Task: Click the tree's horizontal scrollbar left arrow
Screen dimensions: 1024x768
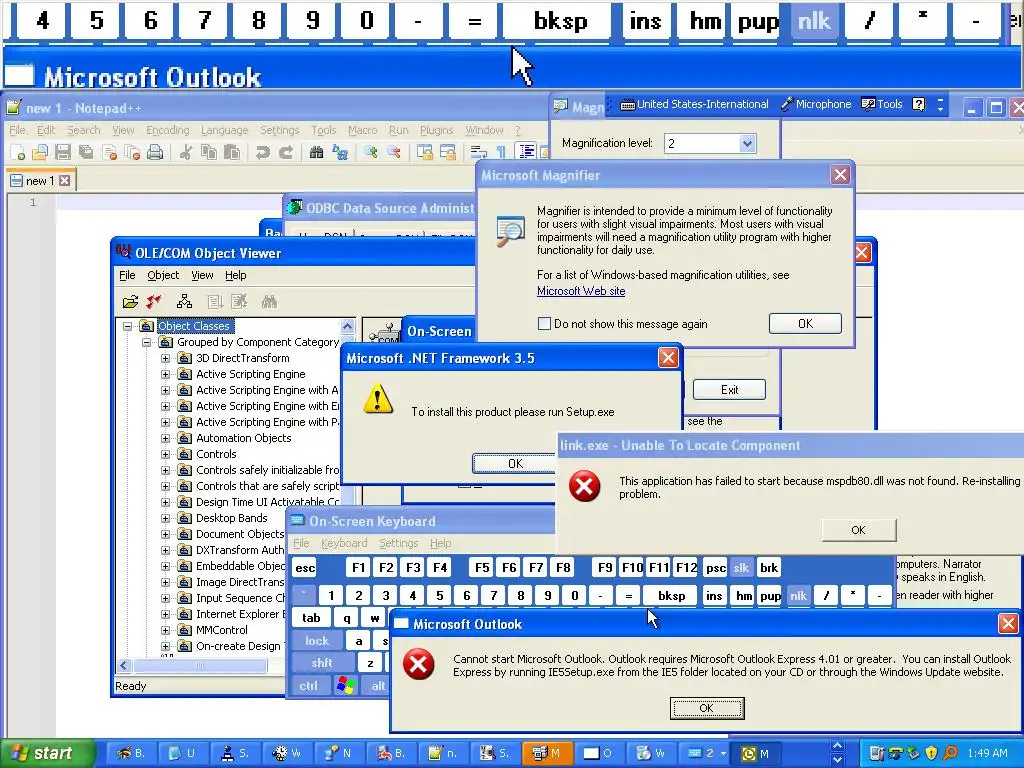Action: tap(125, 665)
